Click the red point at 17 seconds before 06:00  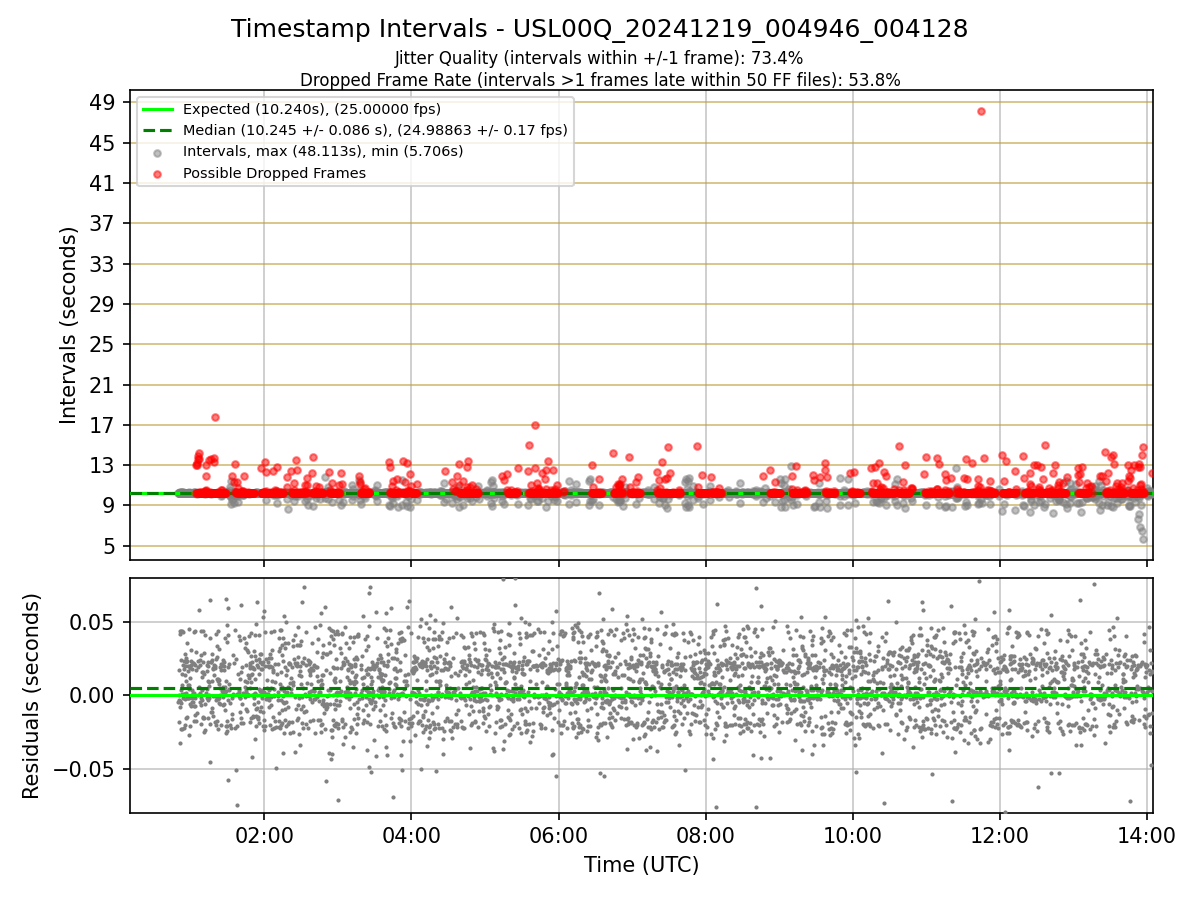coord(535,425)
